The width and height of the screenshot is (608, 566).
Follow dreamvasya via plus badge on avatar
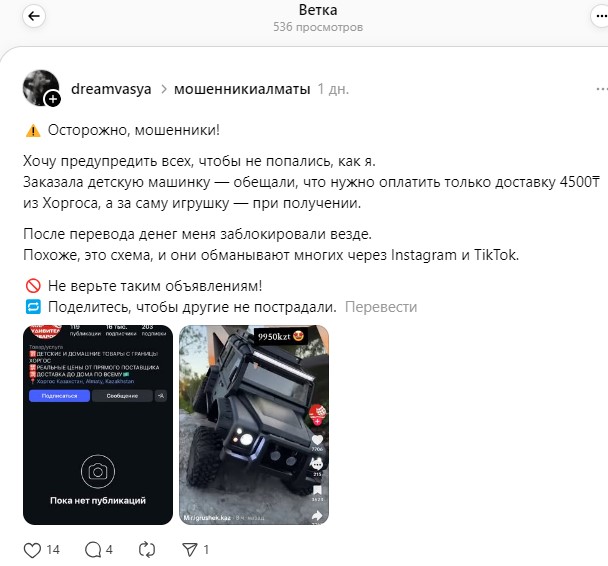point(53,99)
